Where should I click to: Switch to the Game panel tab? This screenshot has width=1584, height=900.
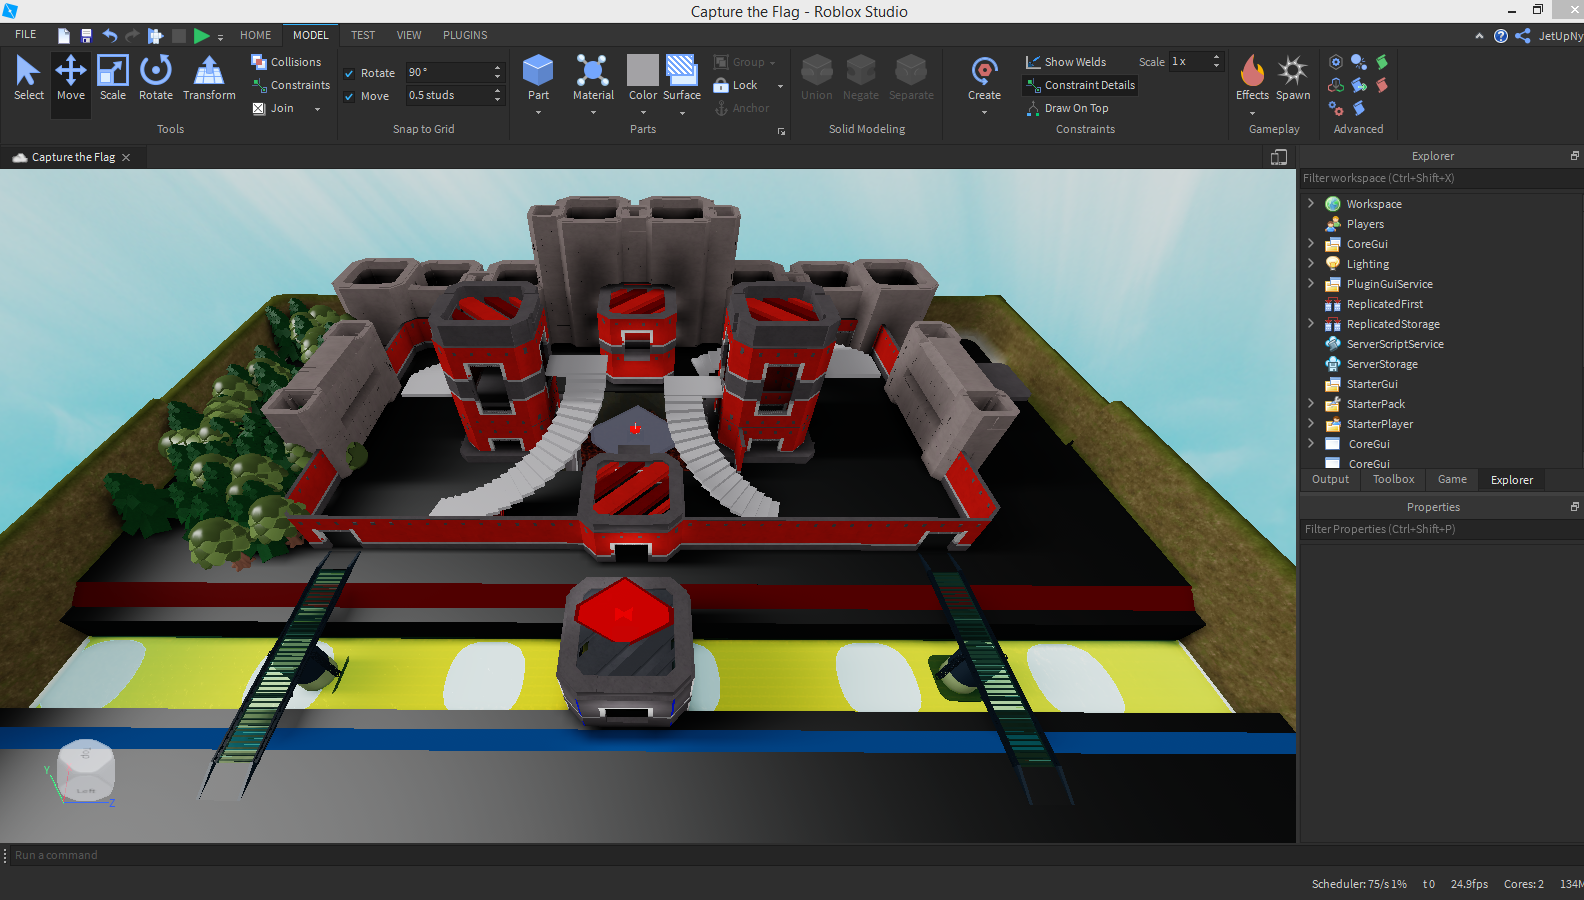(x=1452, y=480)
